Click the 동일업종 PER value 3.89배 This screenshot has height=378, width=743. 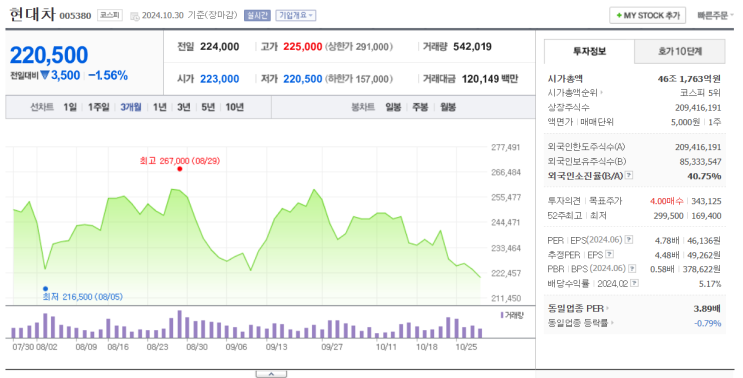point(707,308)
